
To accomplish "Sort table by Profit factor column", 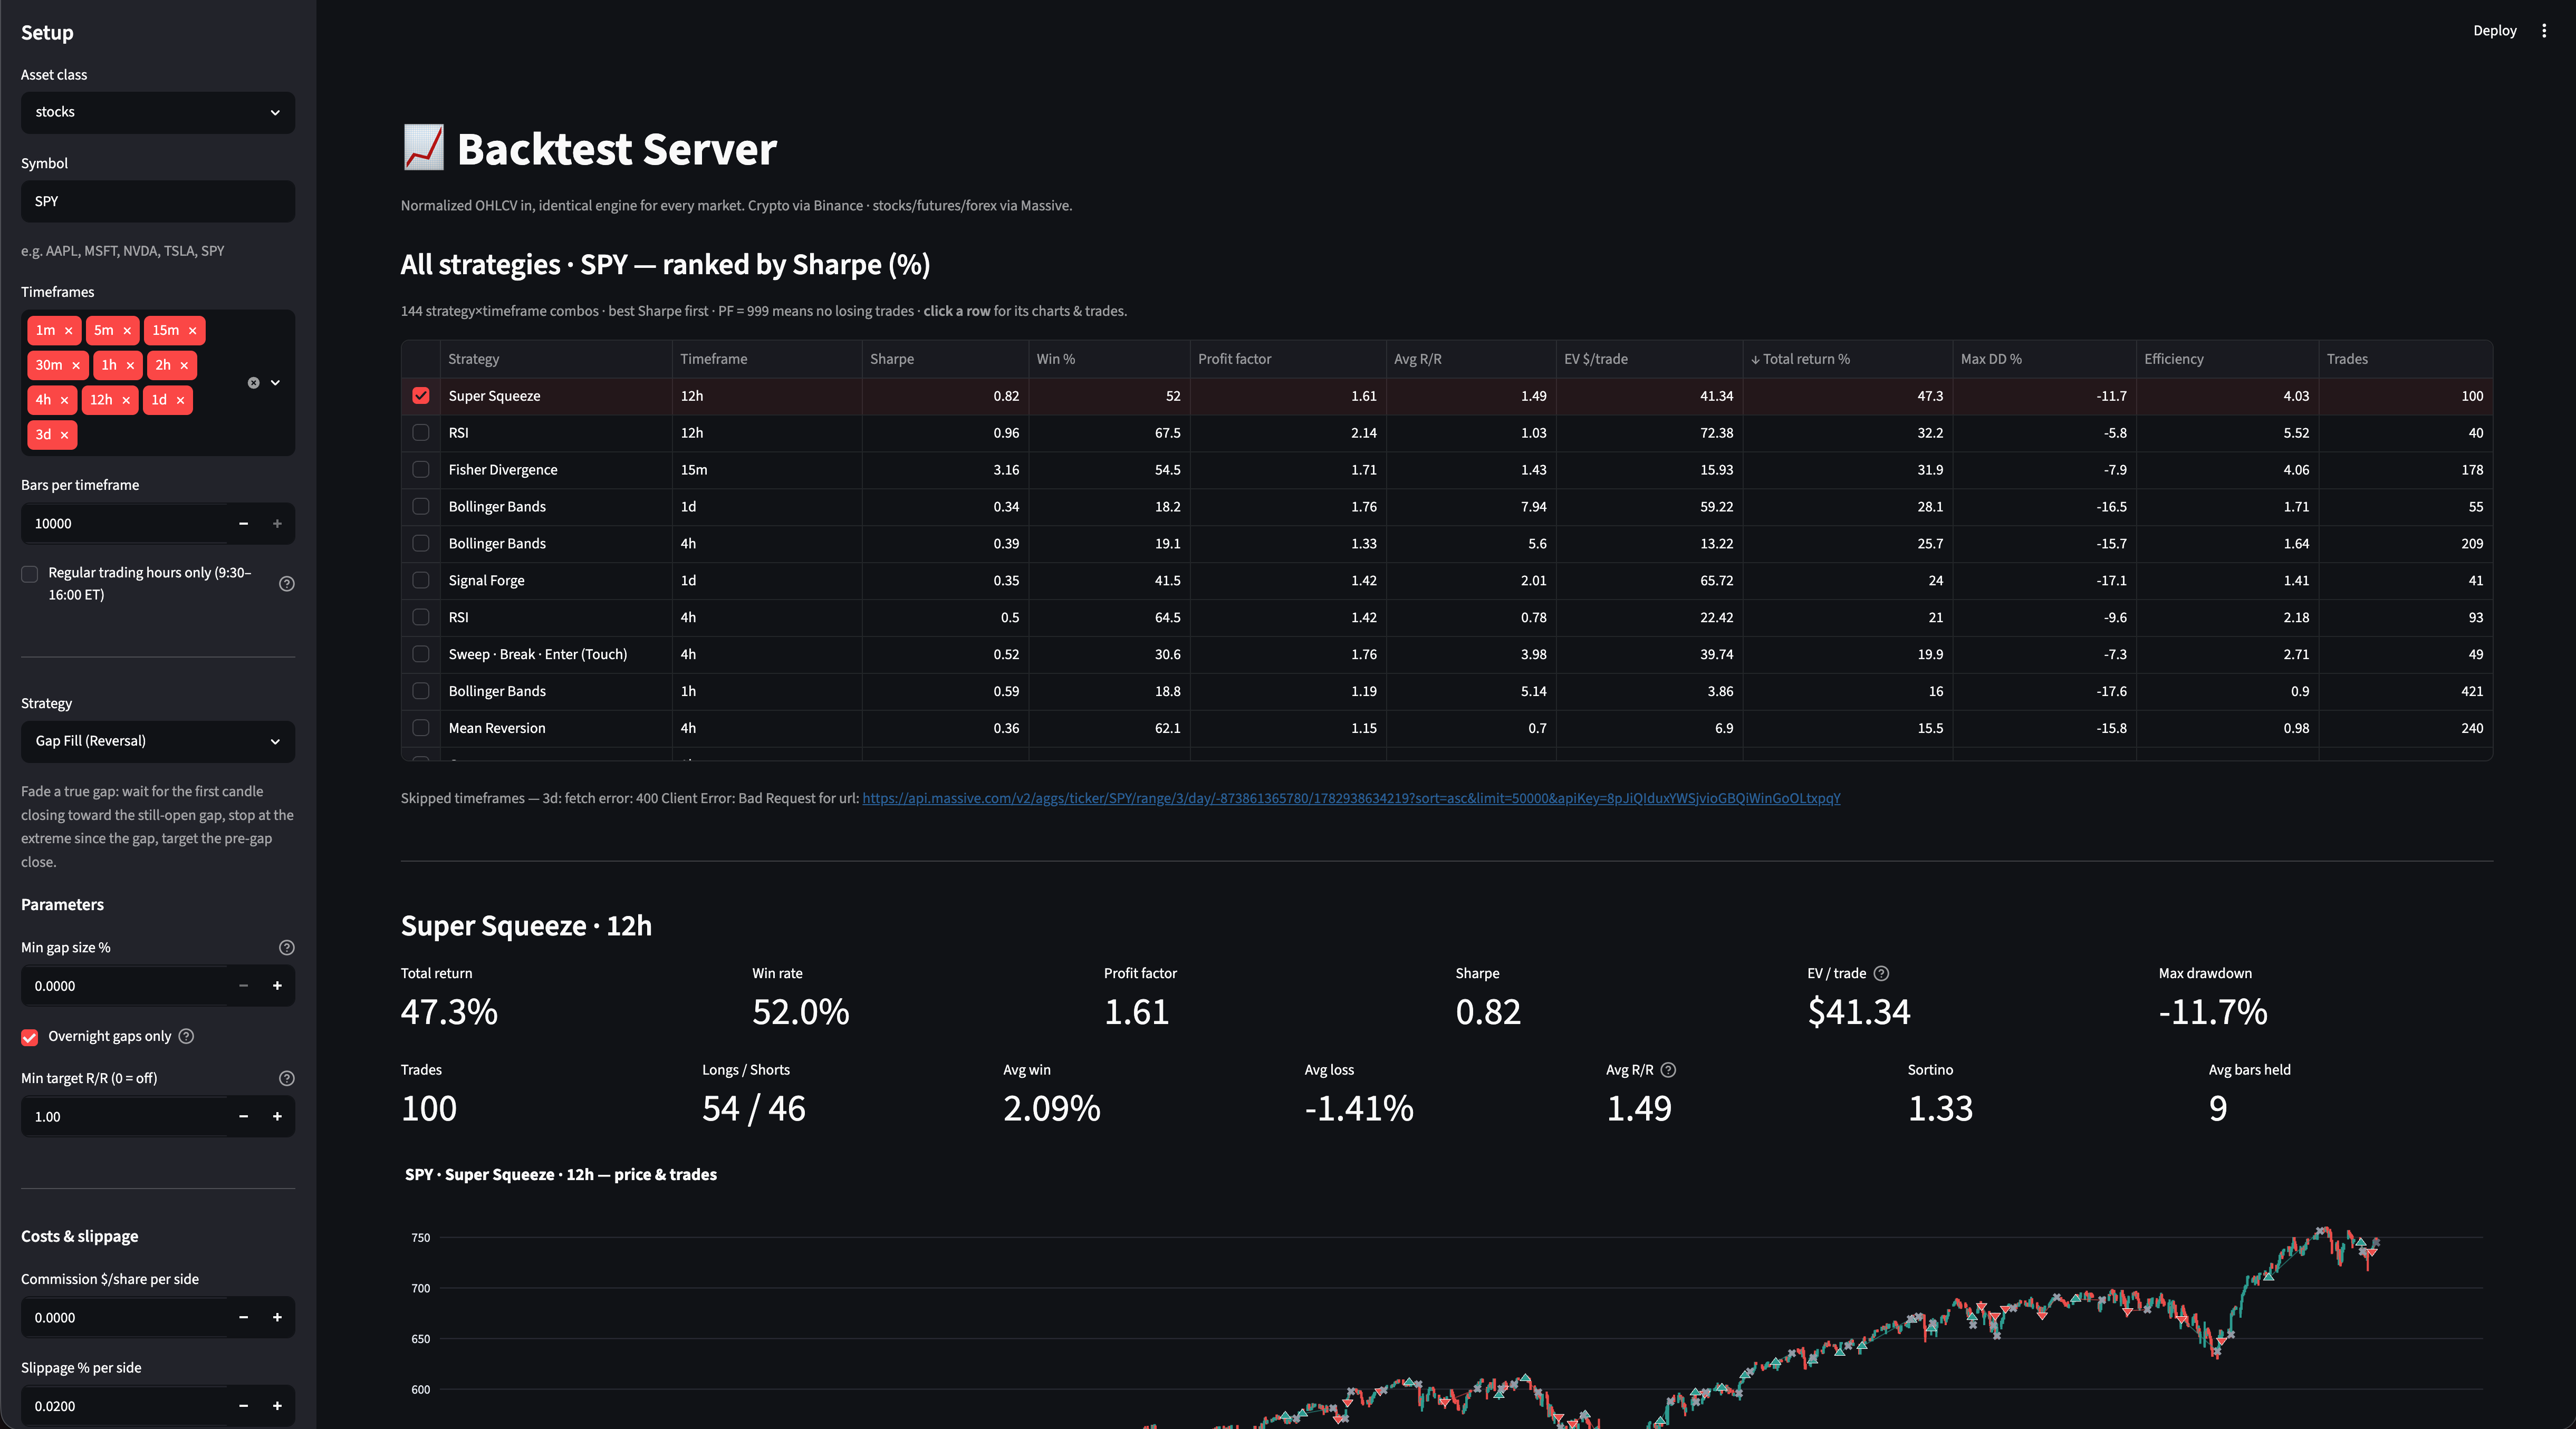I will (x=1288, y=359).
